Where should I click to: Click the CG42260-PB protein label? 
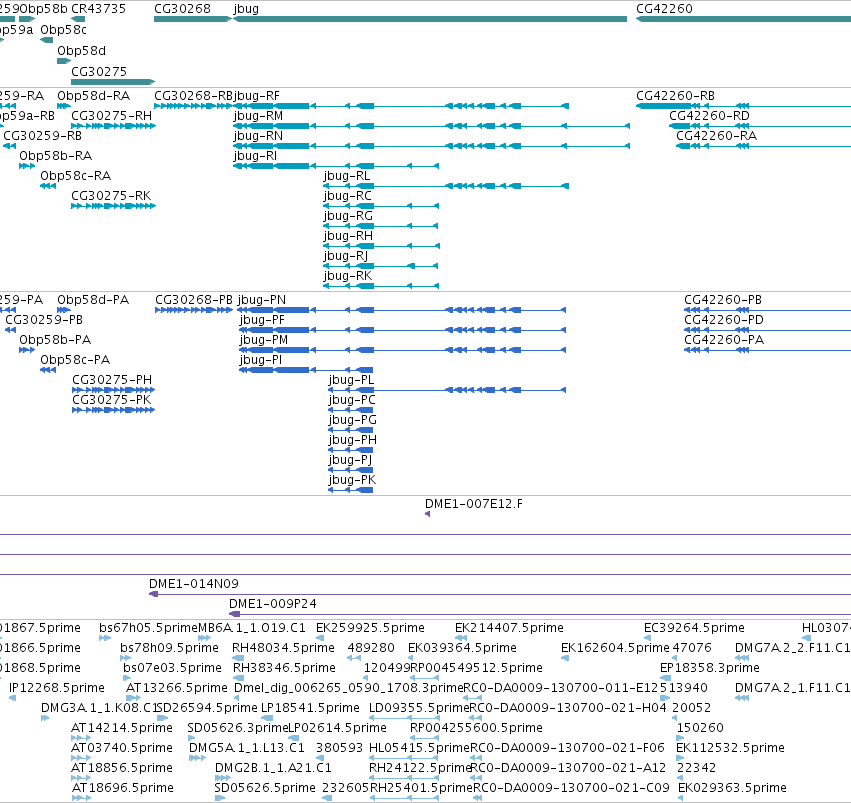coord(723,300)
